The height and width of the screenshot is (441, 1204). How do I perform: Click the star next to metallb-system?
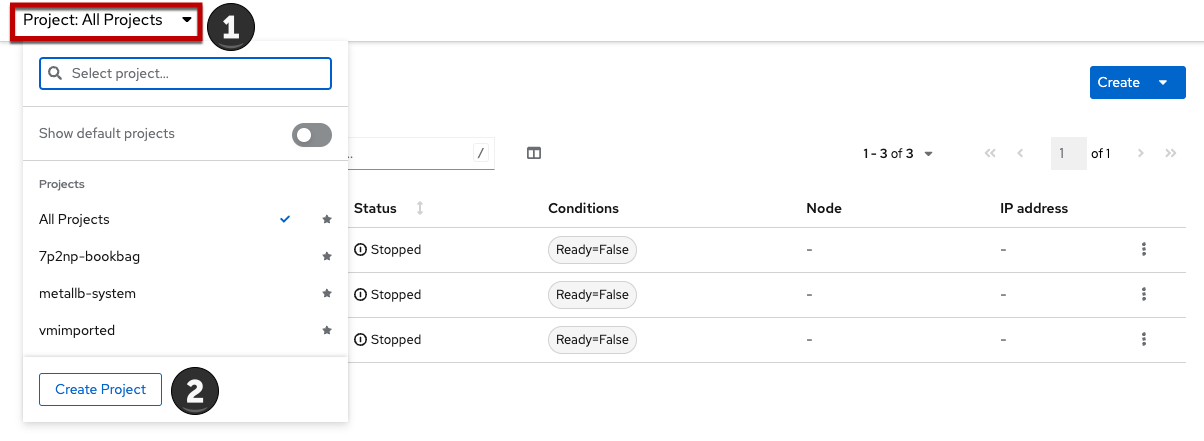pyautogui.click(x=327, y=294)
